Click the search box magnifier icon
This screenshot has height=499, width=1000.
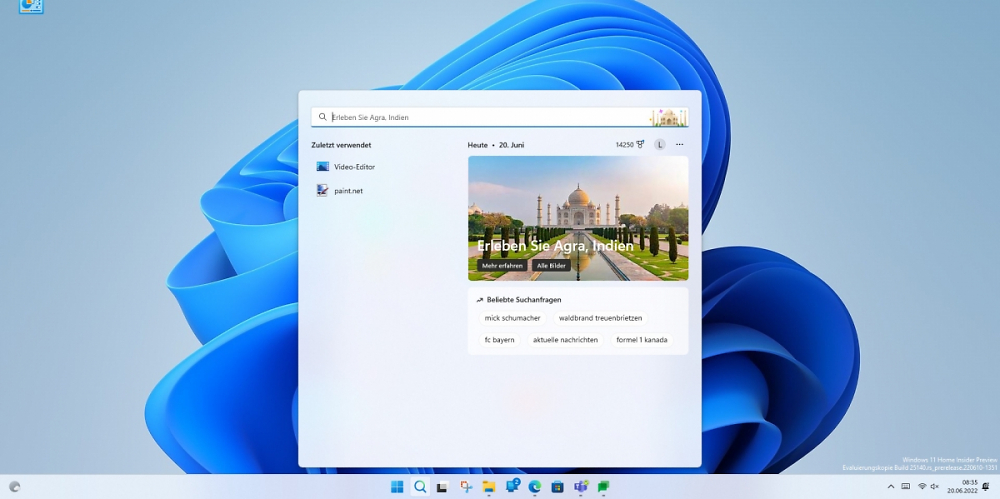coord(323,117)
